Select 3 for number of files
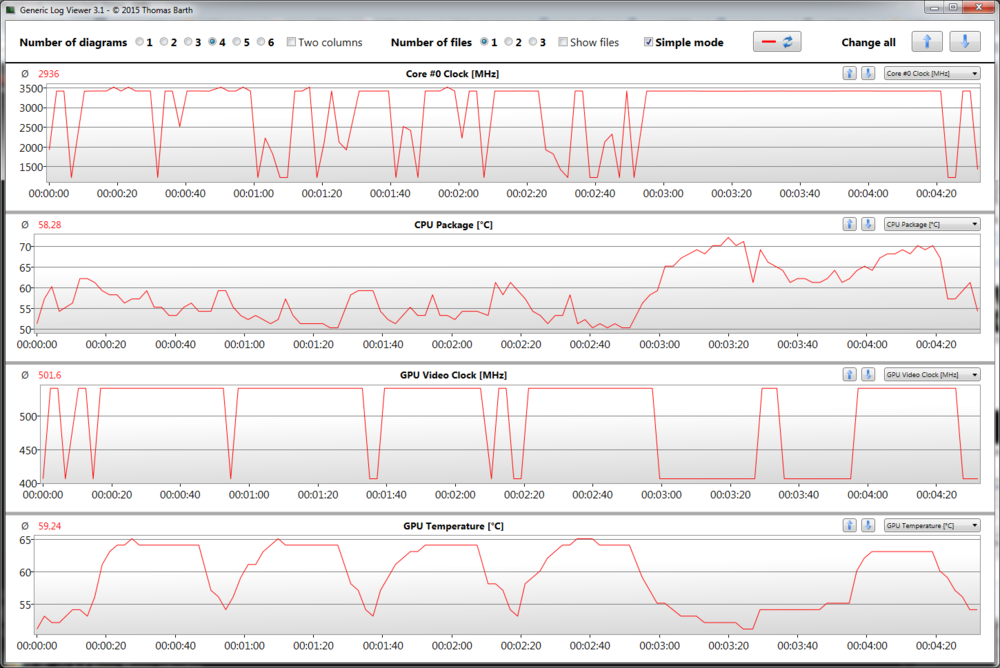The image size is (1000, 668). pos(533,43)
